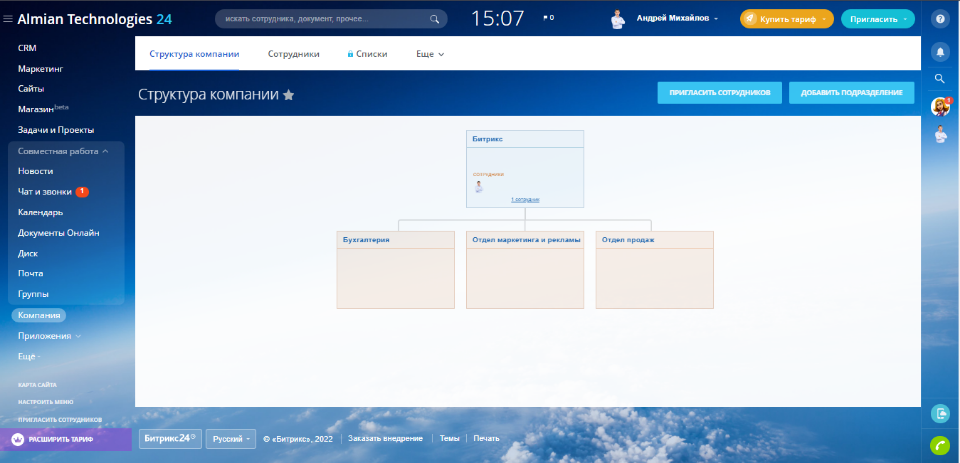The height and width of the screenshot is (463, 960).
Task: Click Пригласить сотрудников button
Action: tap(719, 92)
